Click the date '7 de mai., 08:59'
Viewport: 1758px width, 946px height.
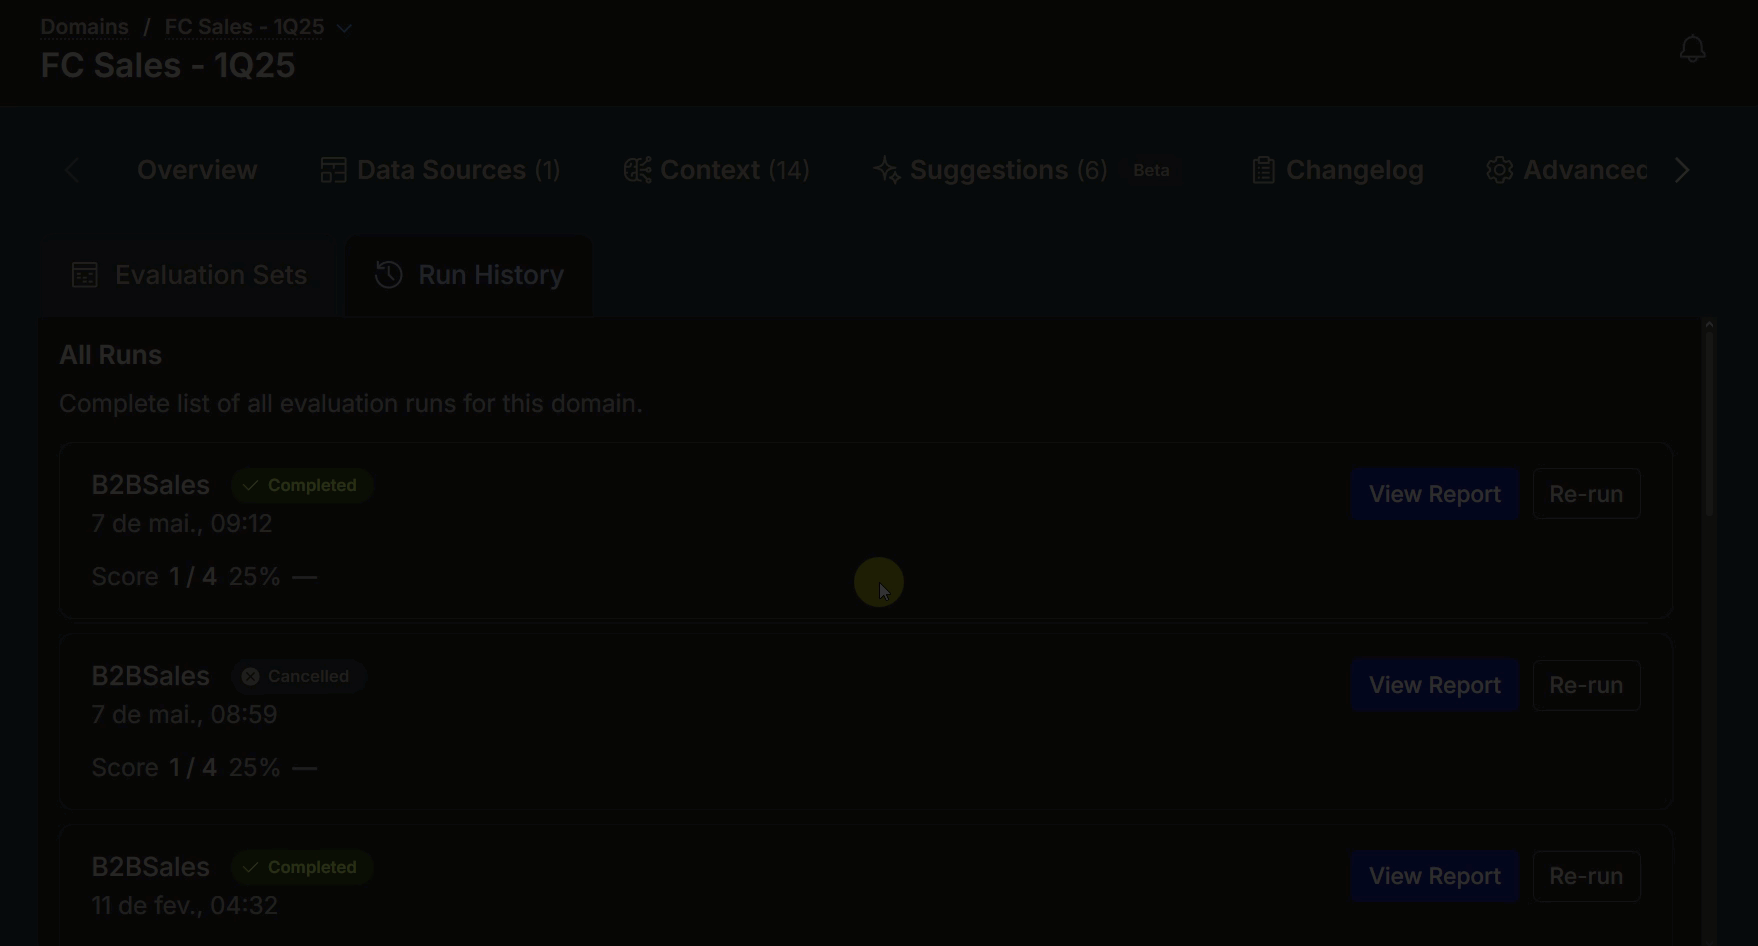[x=184, y=715]
